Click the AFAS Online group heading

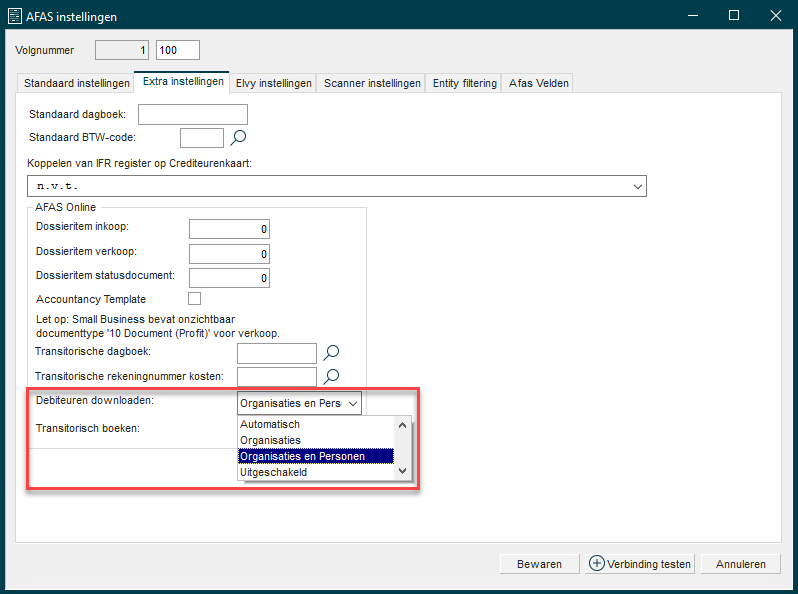[65, 207]
